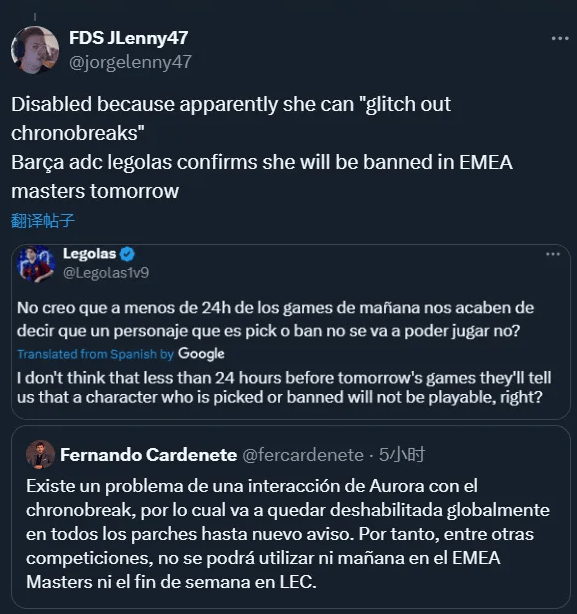577x614 pixels.
Task: Open the Legolas display name
Action: (90, 254)
